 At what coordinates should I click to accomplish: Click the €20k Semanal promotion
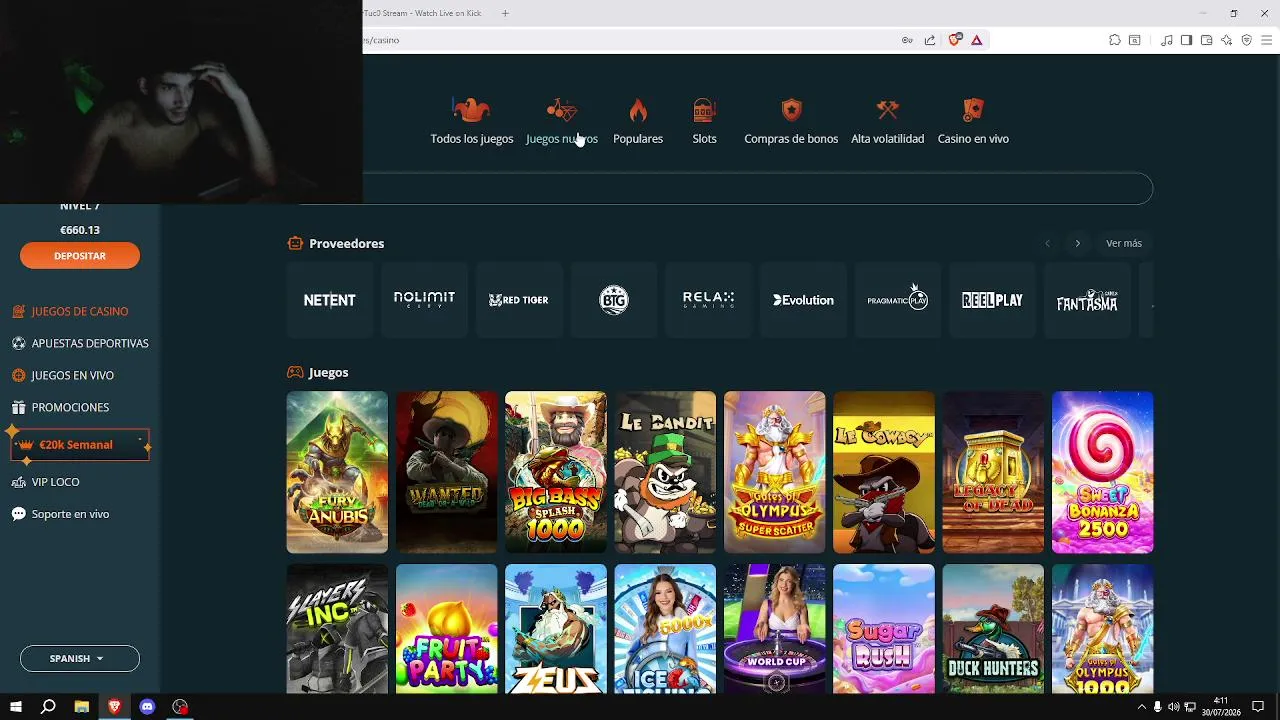(80, 445)
